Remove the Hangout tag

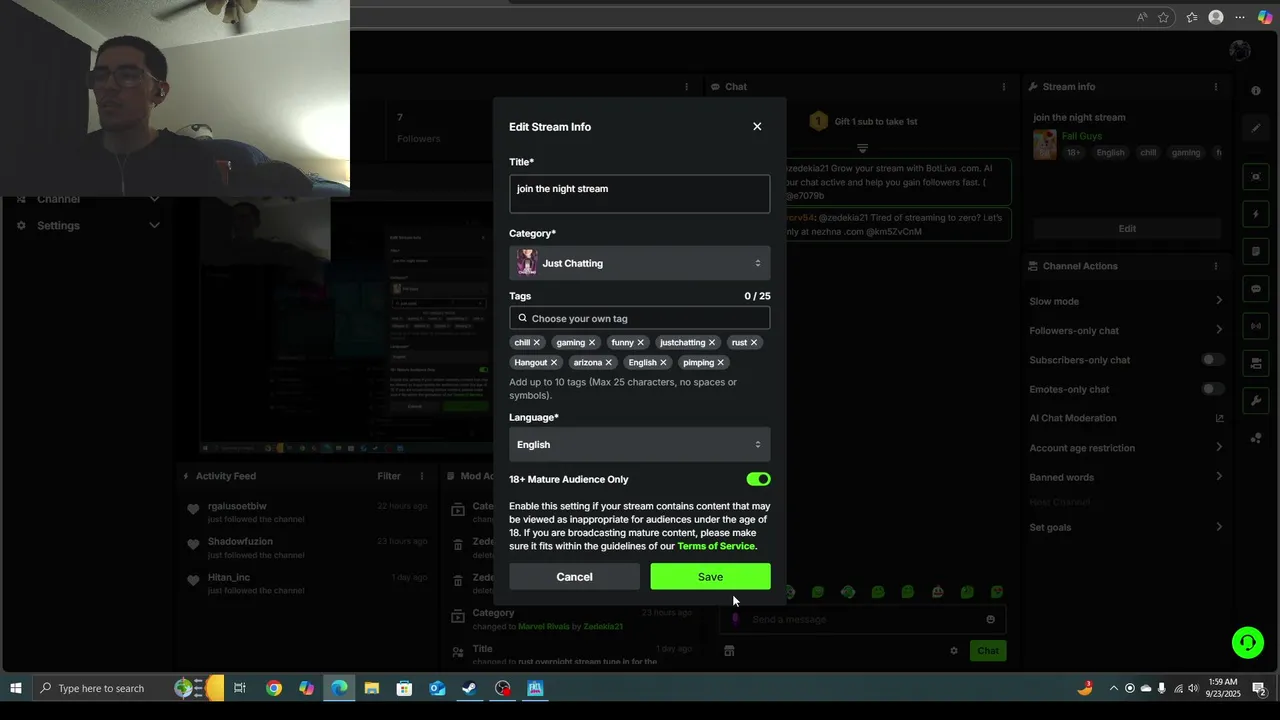click(x=554, y=363)
